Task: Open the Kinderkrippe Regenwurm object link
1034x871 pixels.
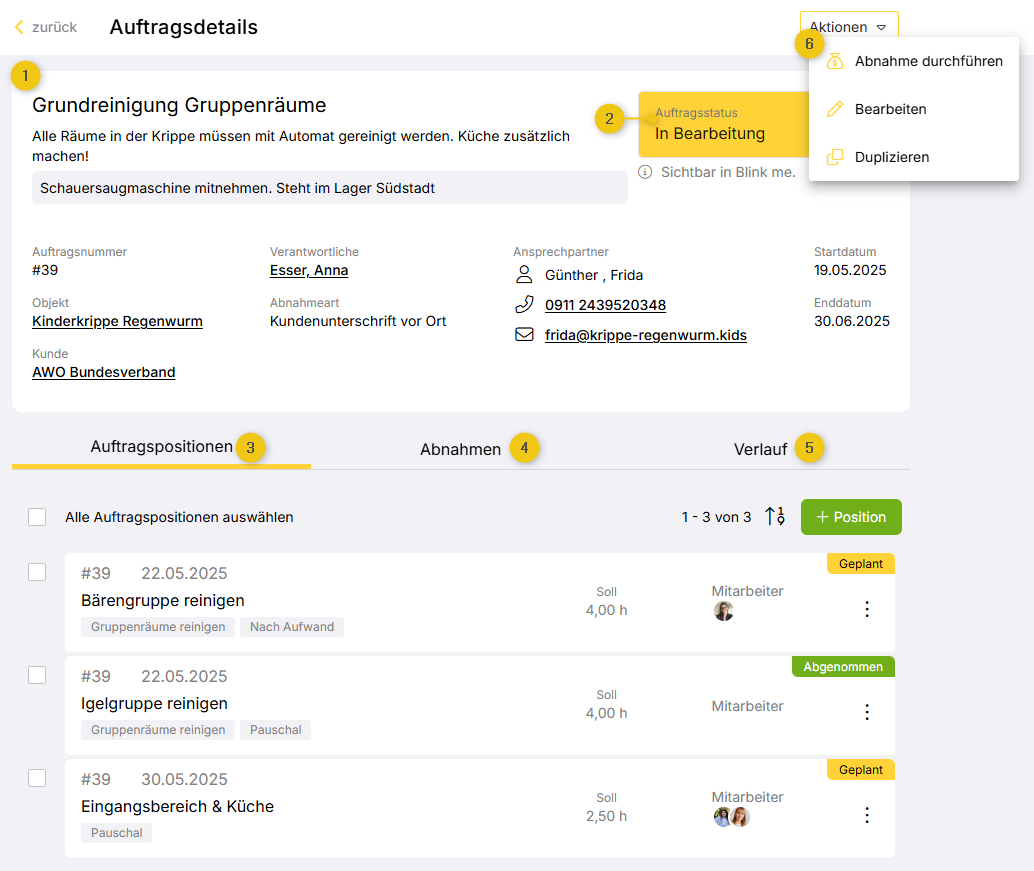Action: click(x=117, y=321)
